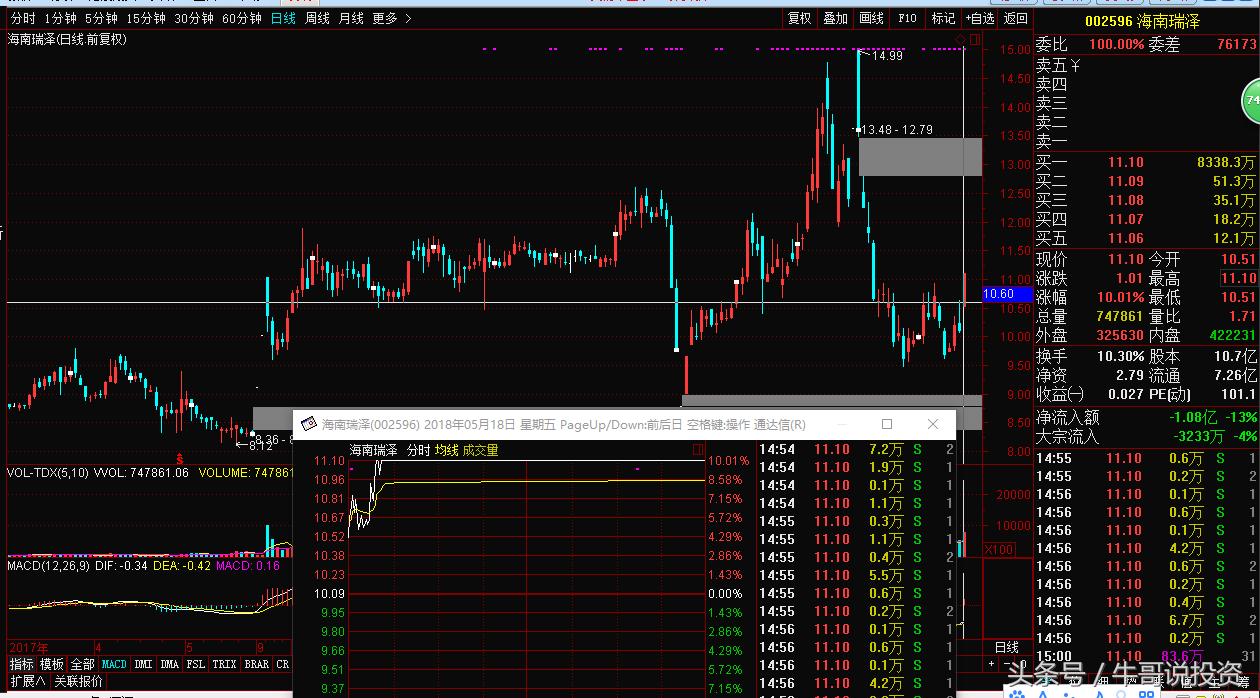The width and height of the screenshot is (1260, 698).
Task: Open the 指标 indicator menu
Action: coord(22,664)
